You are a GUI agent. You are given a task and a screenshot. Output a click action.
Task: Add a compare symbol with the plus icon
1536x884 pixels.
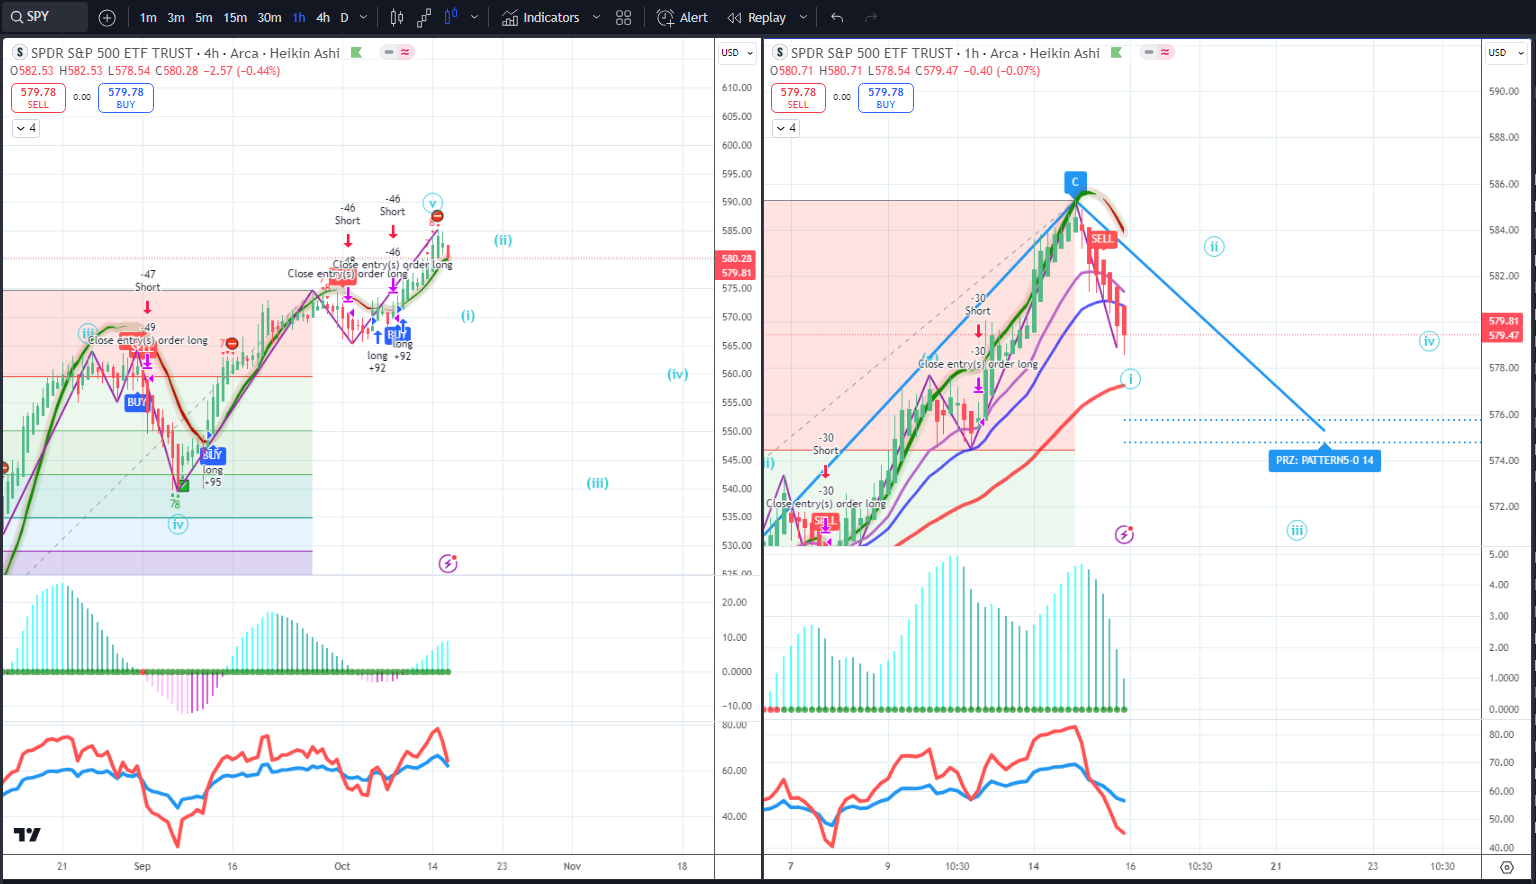pyautogui.click(x=107, y=17)
